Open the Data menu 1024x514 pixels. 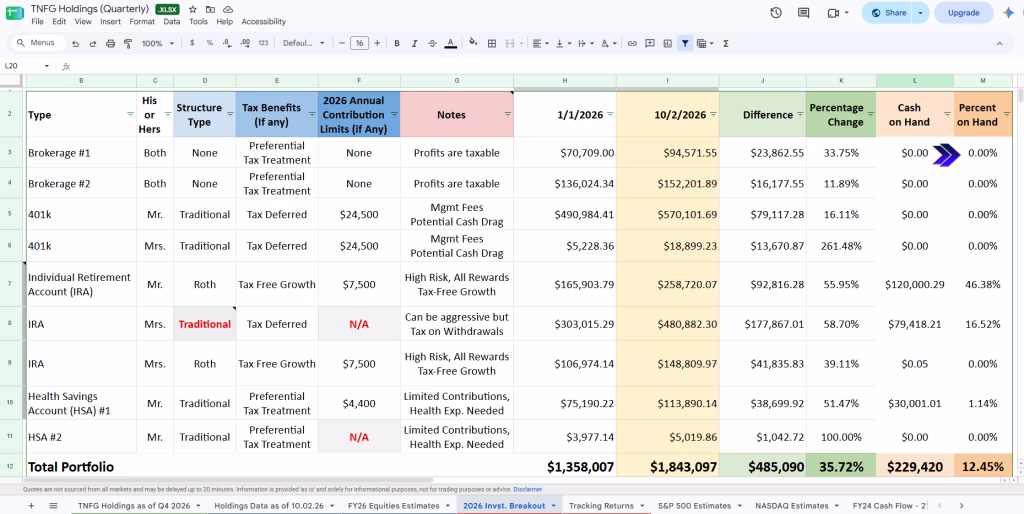(x=172, y=22)
